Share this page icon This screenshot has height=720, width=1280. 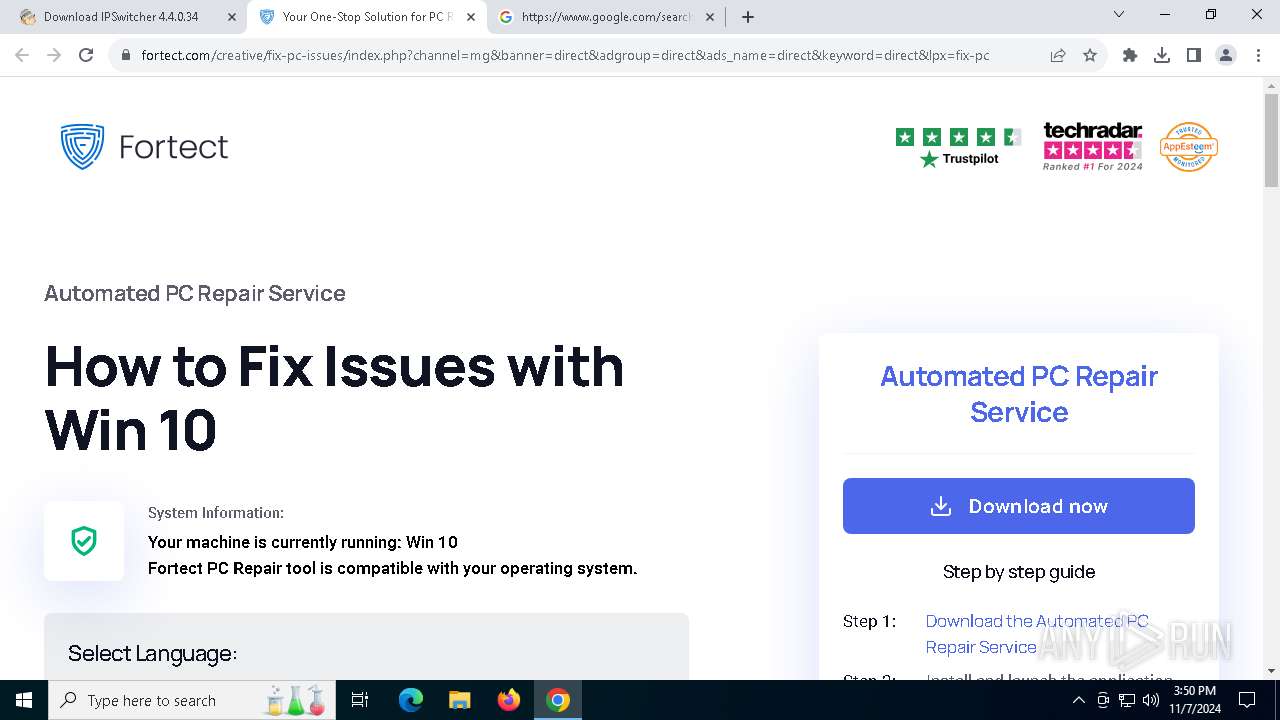coord(1058,56)
